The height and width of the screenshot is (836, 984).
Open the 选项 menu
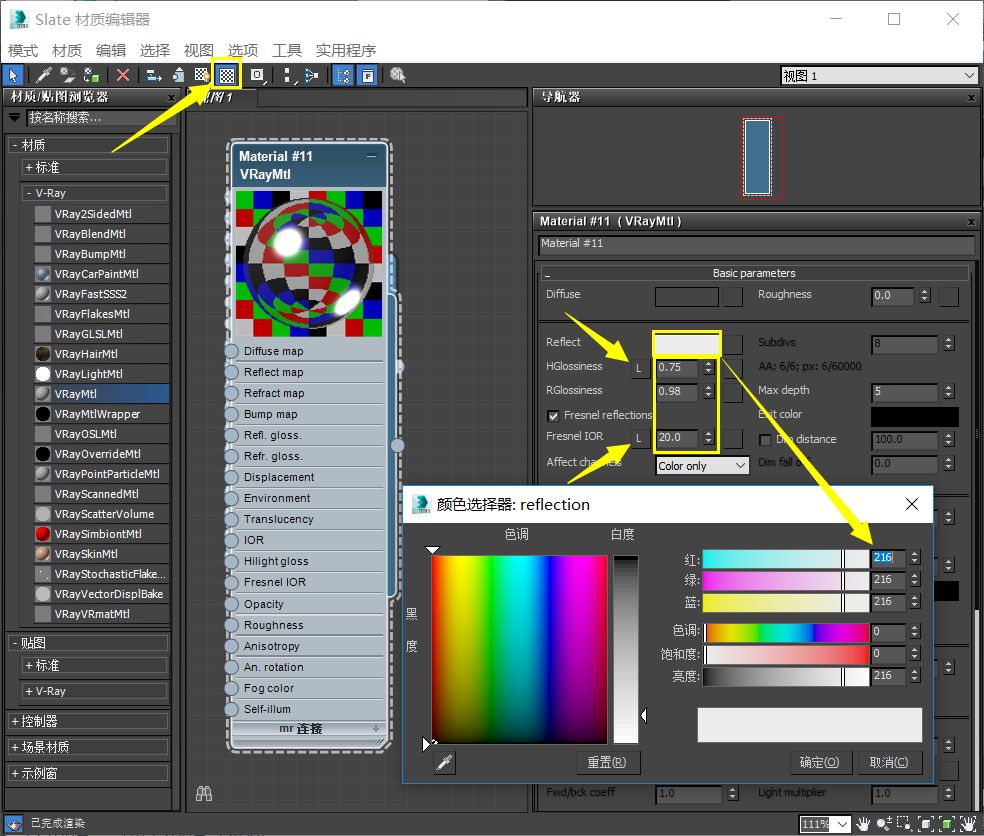click(x=242, y=50)
